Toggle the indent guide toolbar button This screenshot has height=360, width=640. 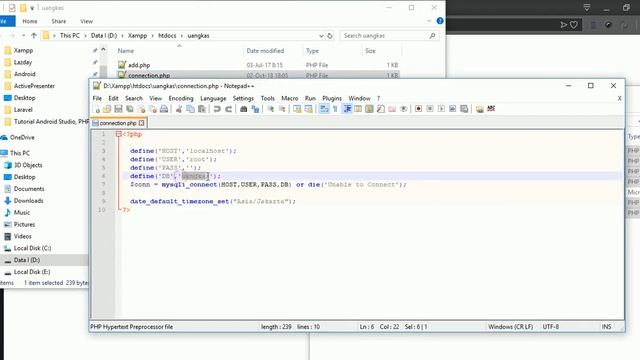[x=347, y=109]
